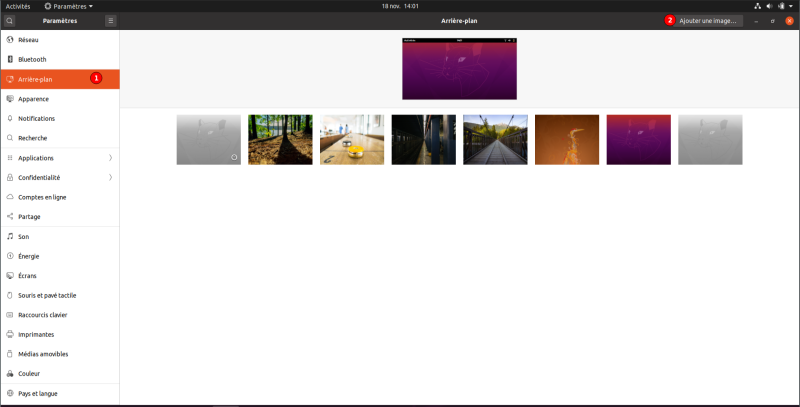Click the Apparence icon
800x407 pixels.
[10, 99]
